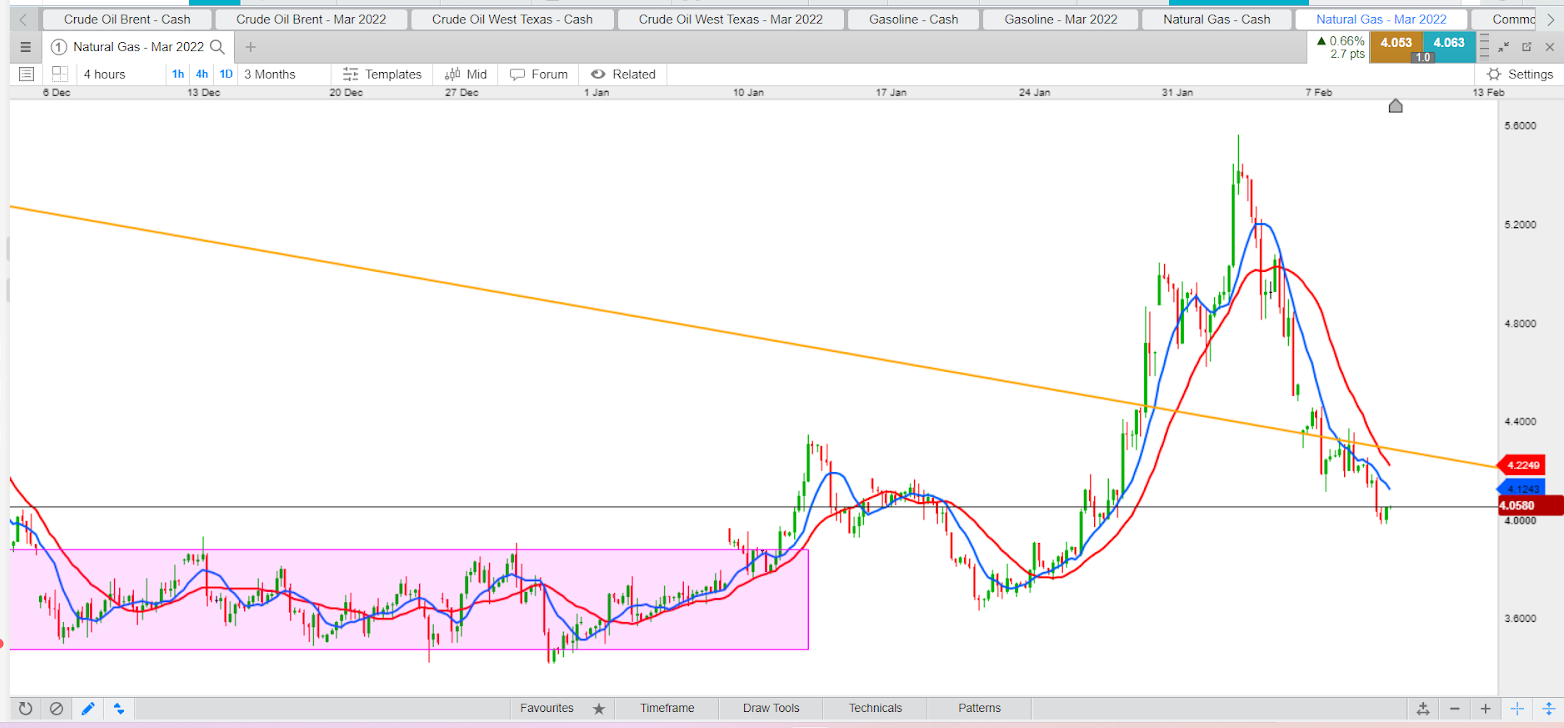Toggle the vertical scale lock icon
The width and height of the screenshot is (1564, 728).
(1548, 708)
